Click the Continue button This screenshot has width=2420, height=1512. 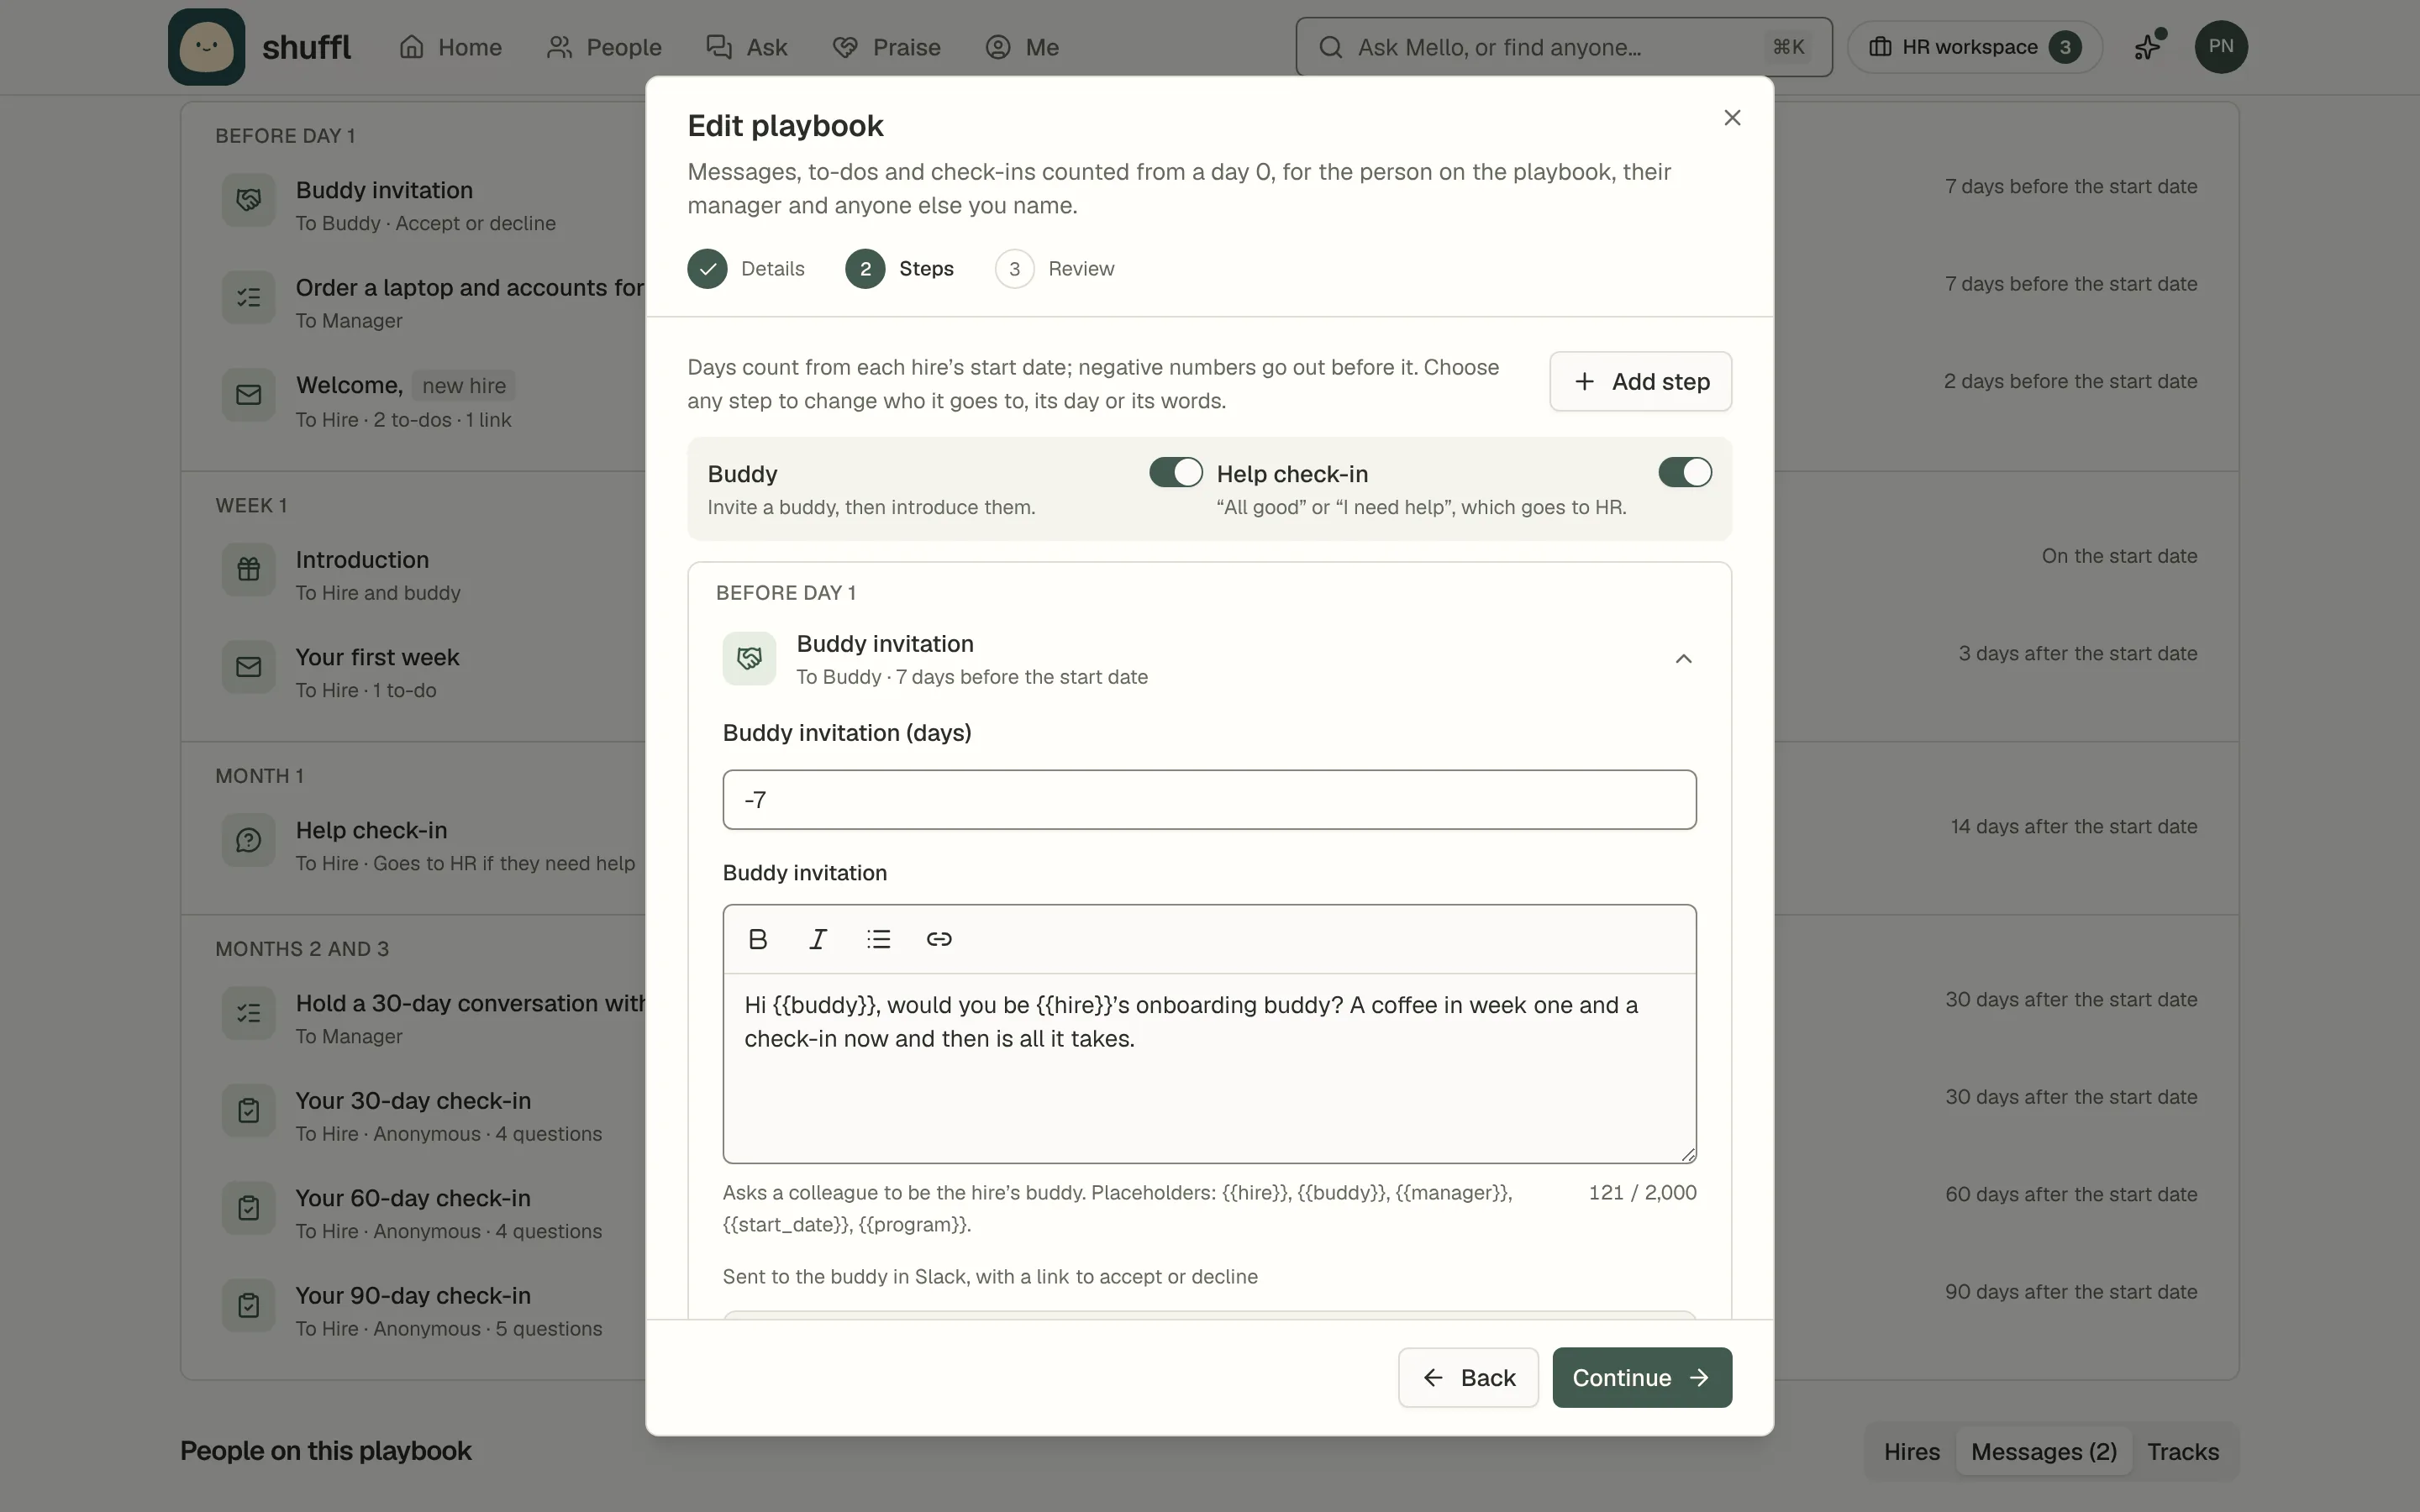click(1642, 1378)
